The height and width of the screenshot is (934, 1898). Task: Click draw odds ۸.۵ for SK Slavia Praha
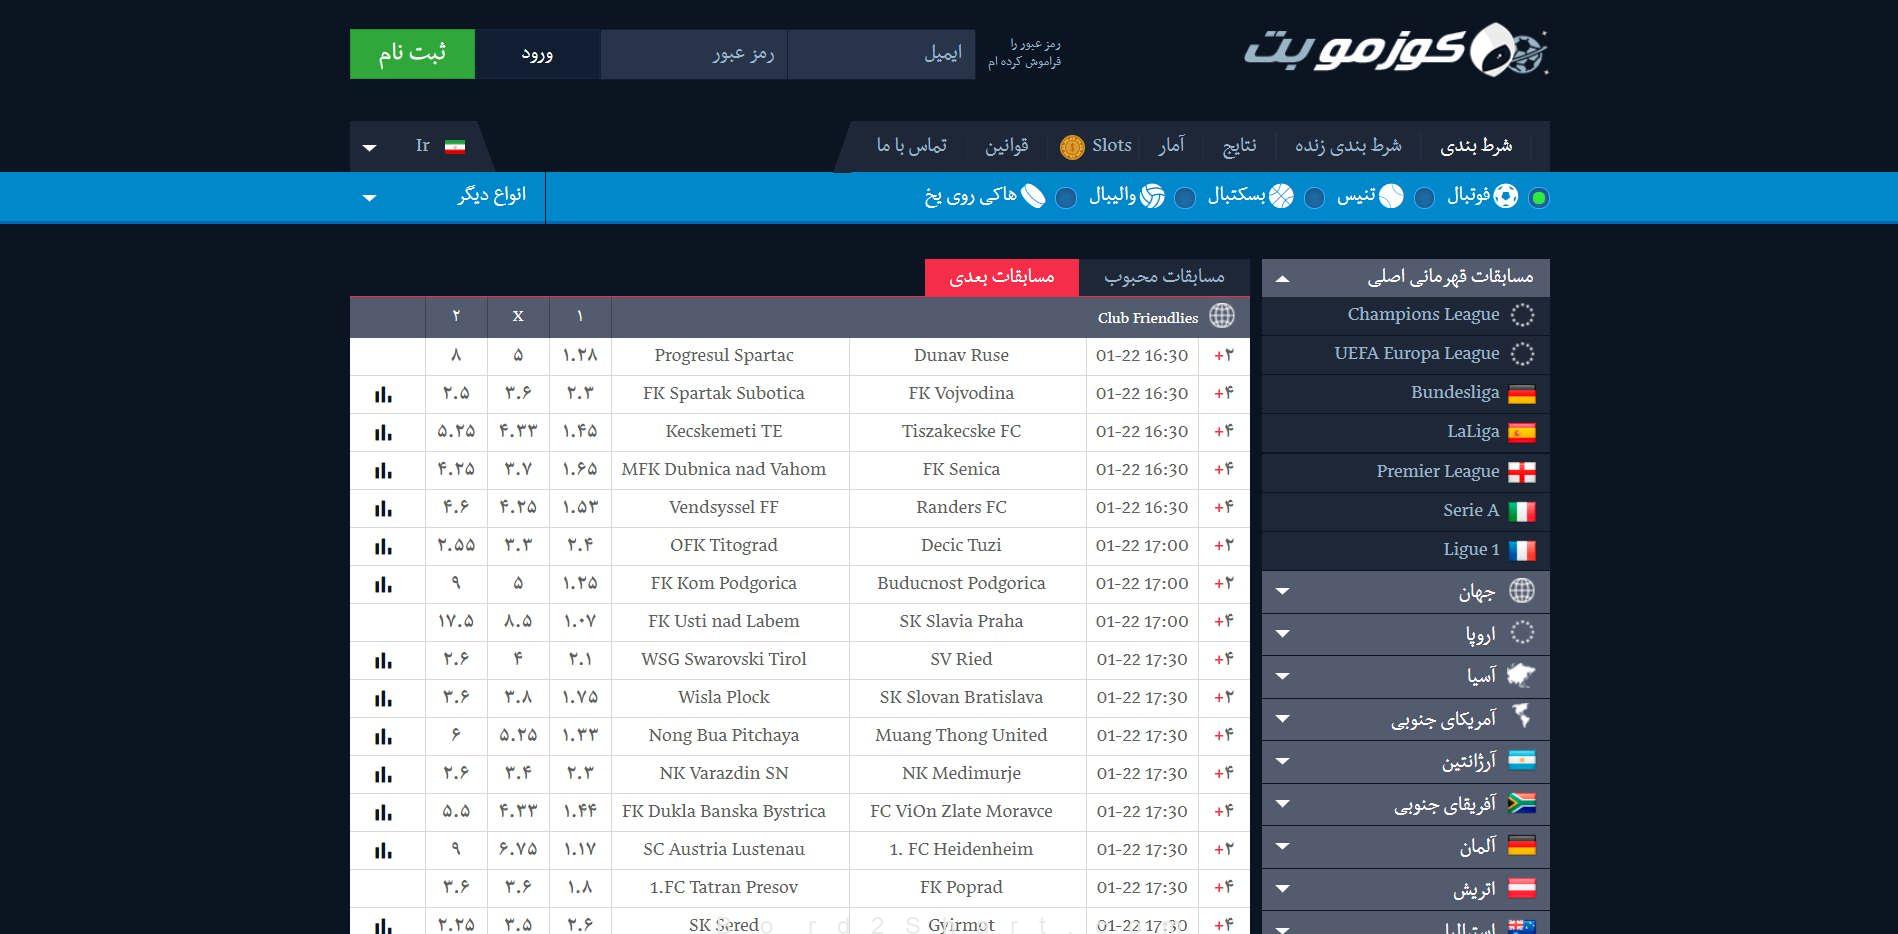click(x=518, y=622)
